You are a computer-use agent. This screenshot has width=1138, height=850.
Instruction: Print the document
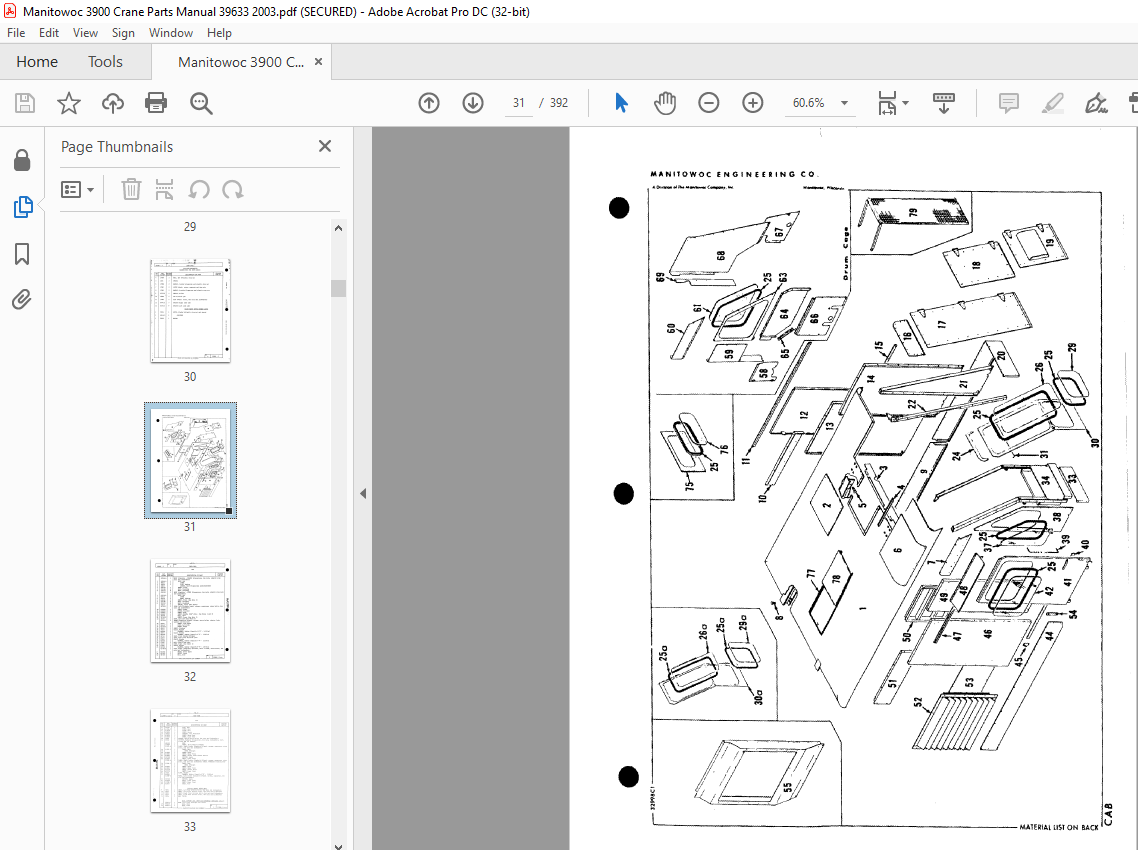[x=156, y=103]
